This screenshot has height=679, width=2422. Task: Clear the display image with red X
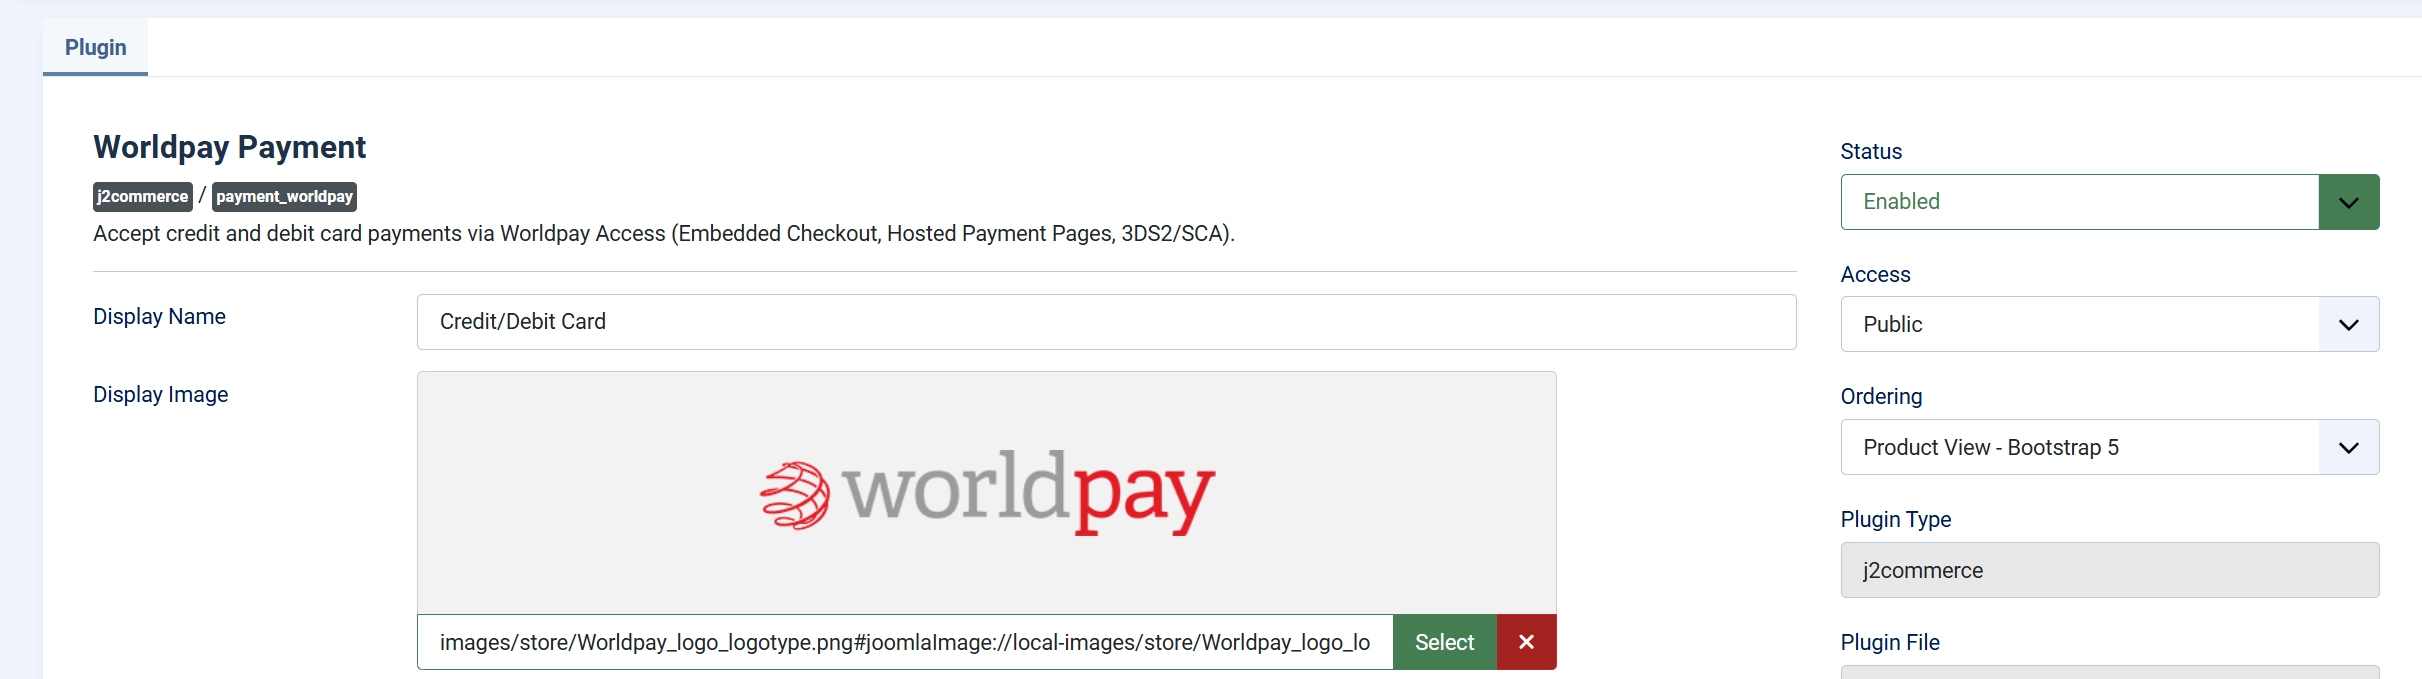point(1526,642)
